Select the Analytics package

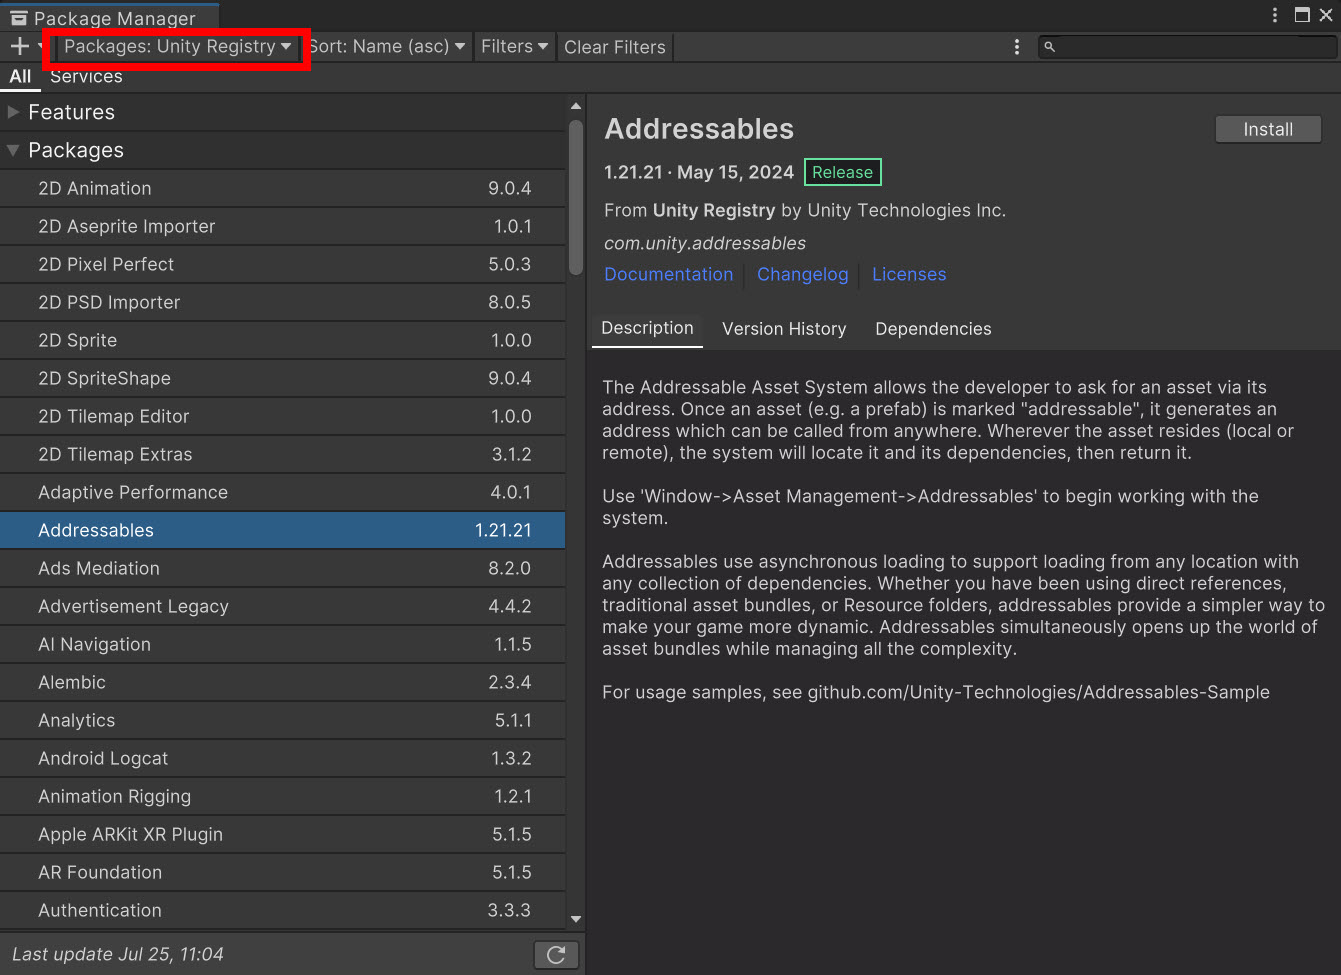point(283,720)
